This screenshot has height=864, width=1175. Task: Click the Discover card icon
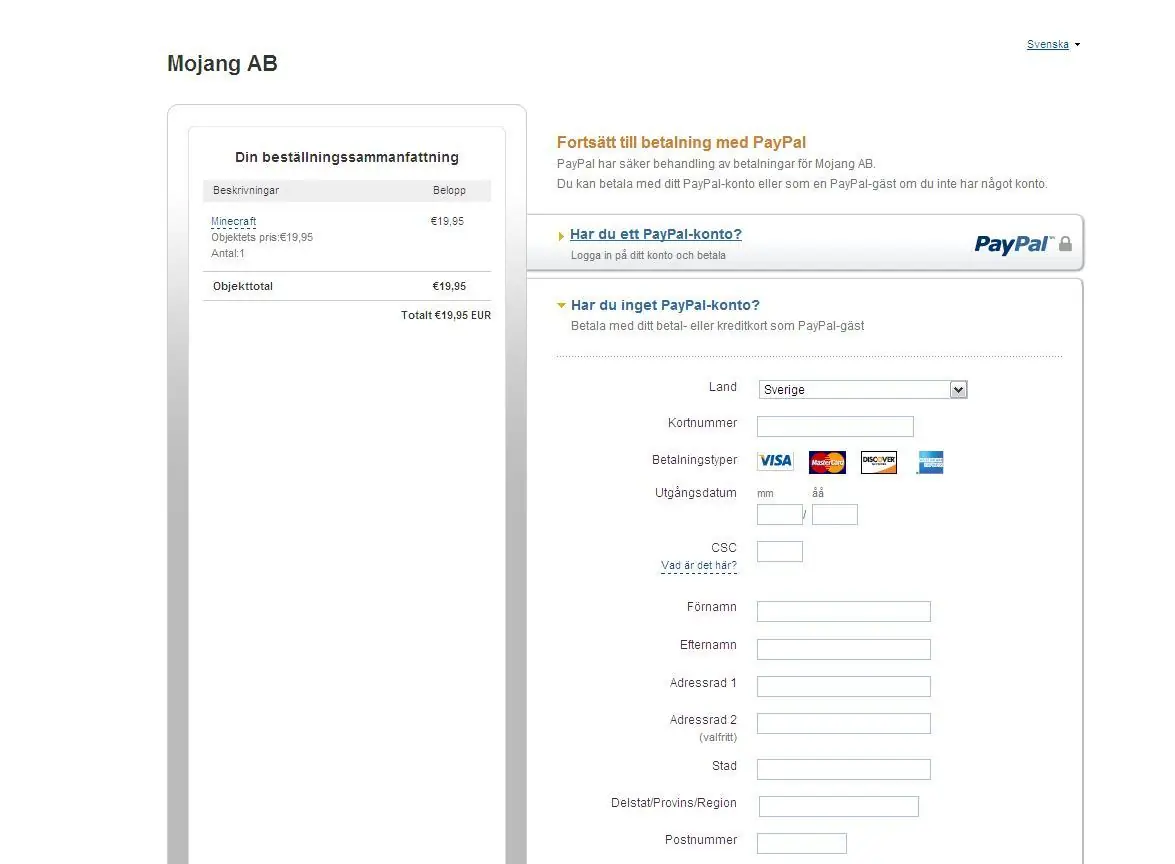click(879, 462)
